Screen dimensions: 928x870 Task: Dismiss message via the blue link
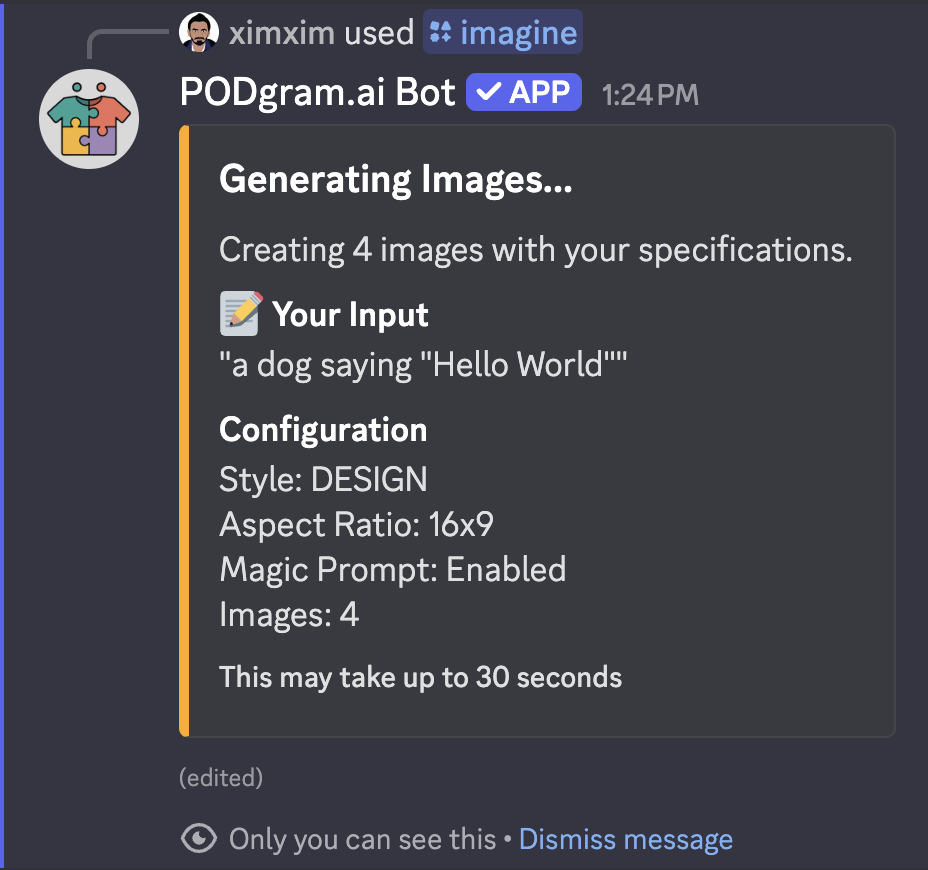point(625,839)
